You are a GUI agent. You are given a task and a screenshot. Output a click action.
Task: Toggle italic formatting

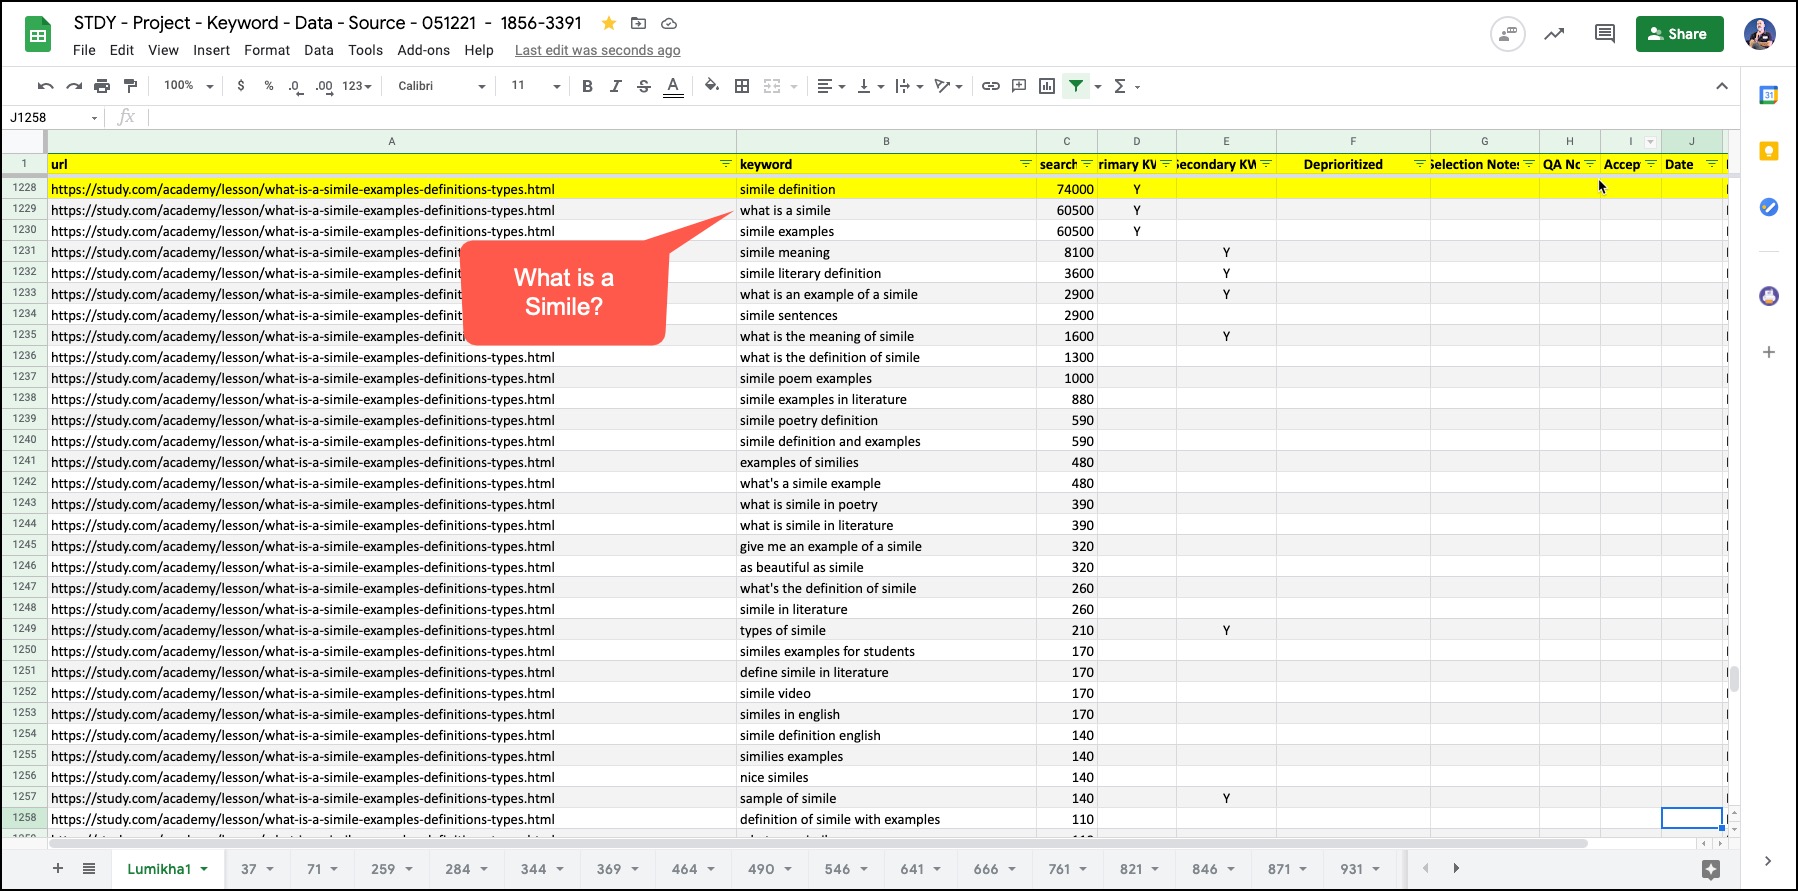pos(615,86)
